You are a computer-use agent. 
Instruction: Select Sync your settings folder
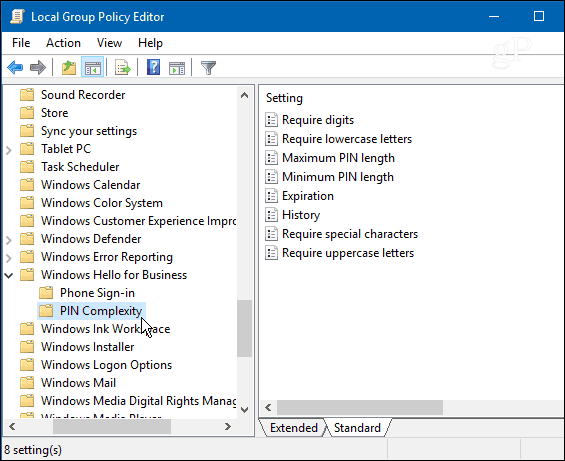(89, 131)
